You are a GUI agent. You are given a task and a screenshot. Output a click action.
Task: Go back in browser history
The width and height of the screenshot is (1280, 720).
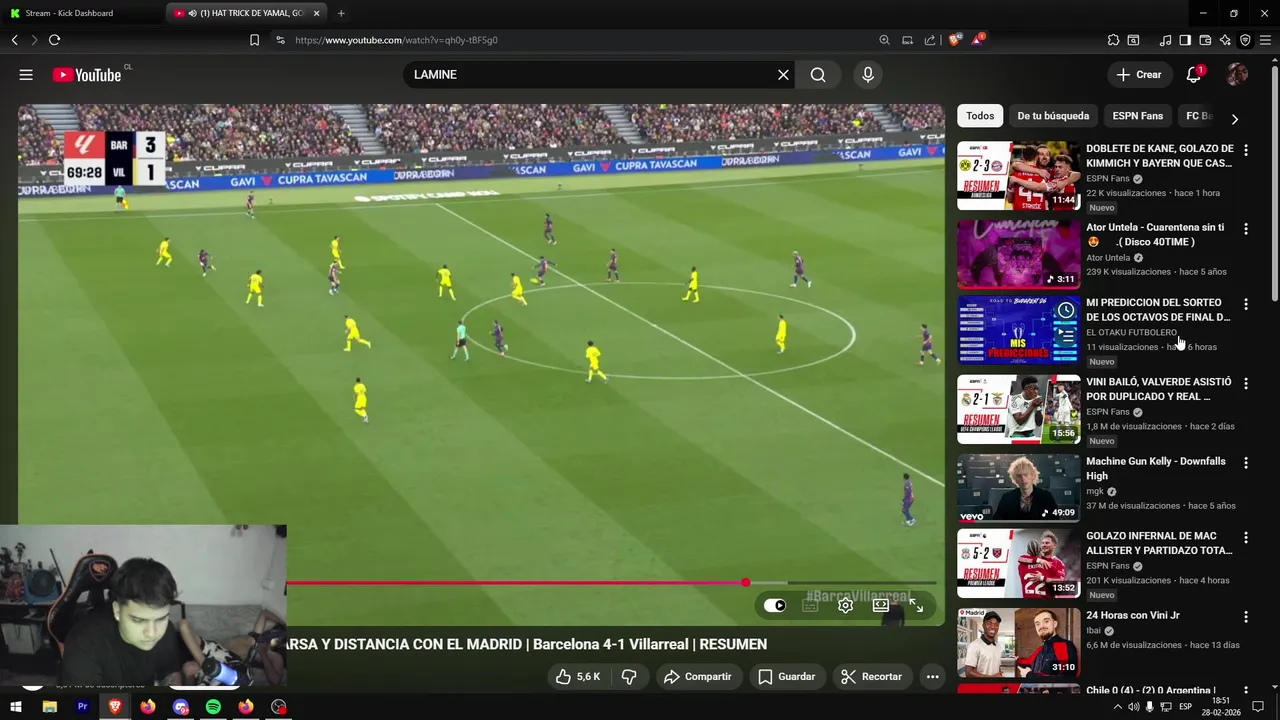(15, 40)
